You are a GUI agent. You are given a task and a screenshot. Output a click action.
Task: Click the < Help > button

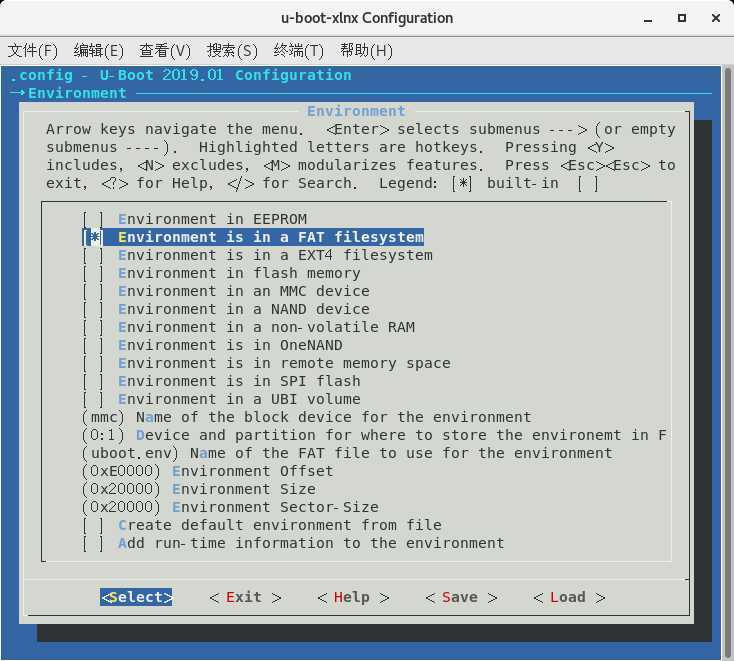tap(353, 597)
